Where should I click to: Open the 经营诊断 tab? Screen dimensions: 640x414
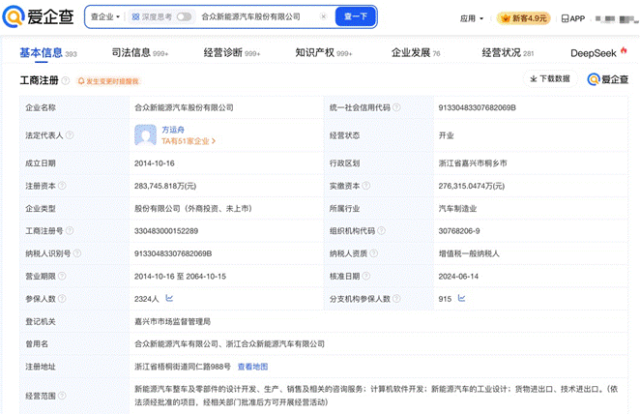pyautogui.click(x=233, y=52)
